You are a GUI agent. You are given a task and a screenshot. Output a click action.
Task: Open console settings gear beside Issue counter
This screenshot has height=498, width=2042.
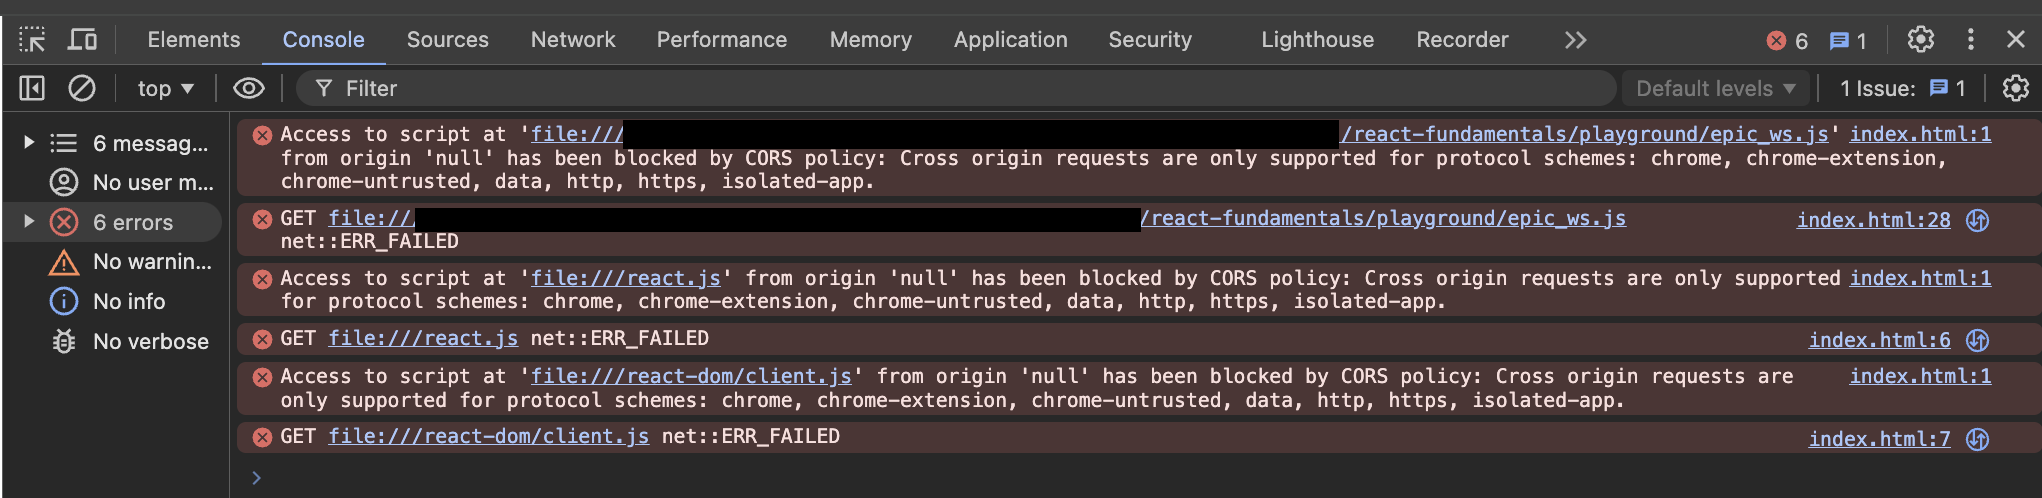pyautogui.click(x=2015, y=89)
